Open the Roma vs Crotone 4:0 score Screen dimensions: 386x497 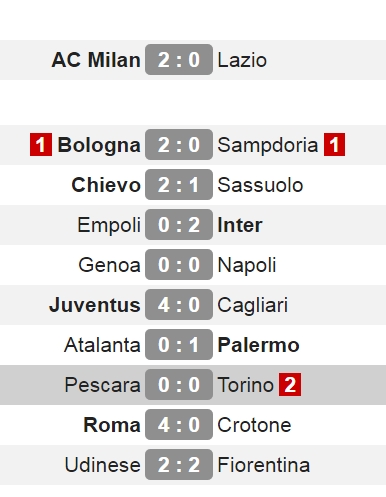pos(179,425)
